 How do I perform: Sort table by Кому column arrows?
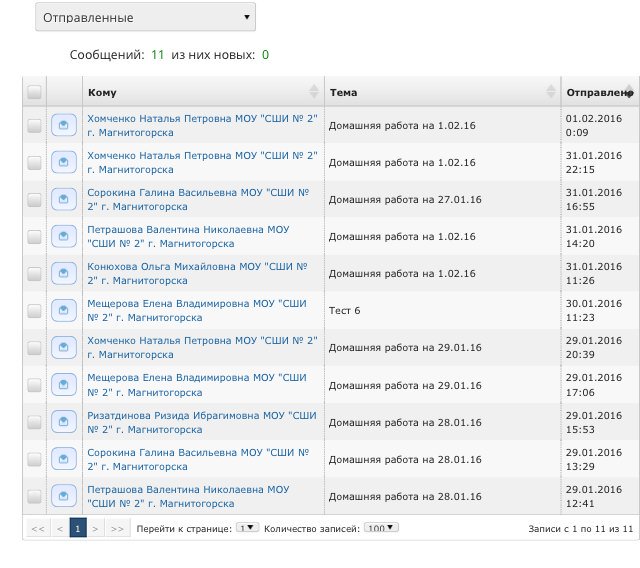click(313, 92)
